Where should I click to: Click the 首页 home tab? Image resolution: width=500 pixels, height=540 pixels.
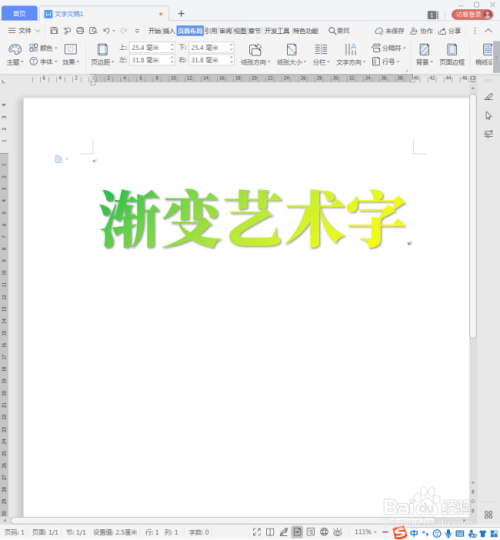coord(19,14)
